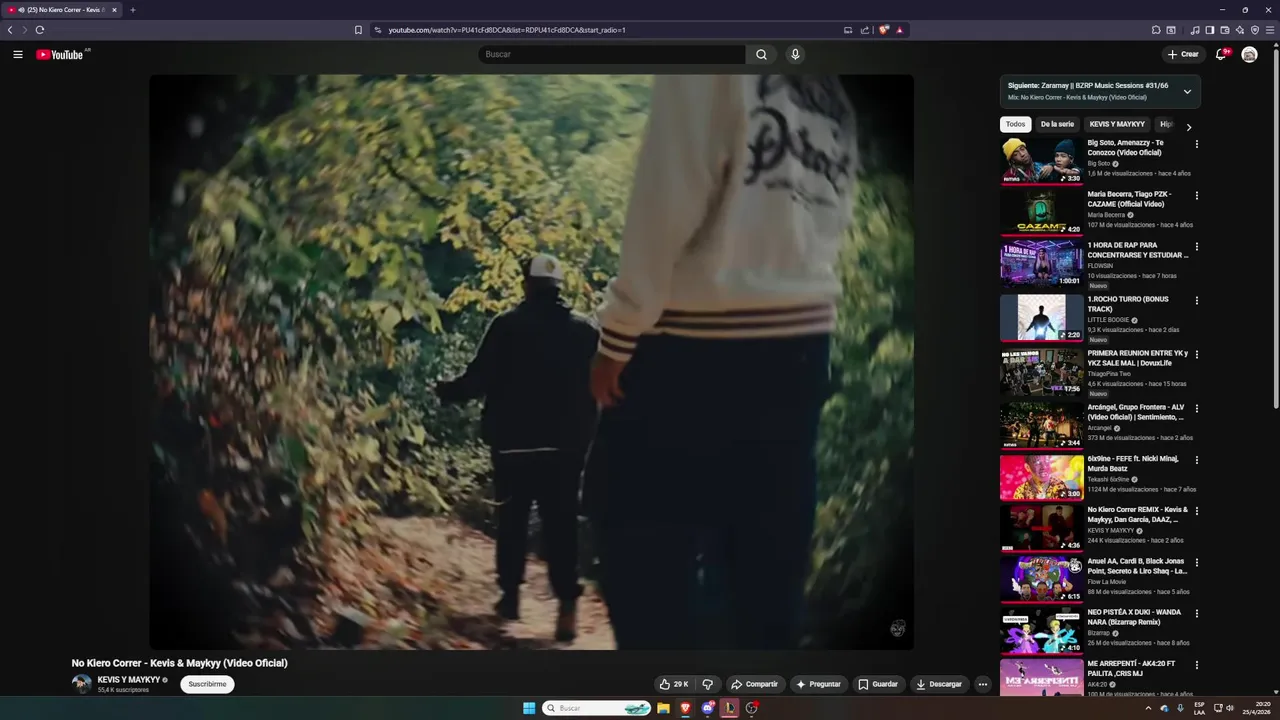Open options for 6ix9ine FEFE video
The image size is (1280, 720).
(x=1196, y=460)
